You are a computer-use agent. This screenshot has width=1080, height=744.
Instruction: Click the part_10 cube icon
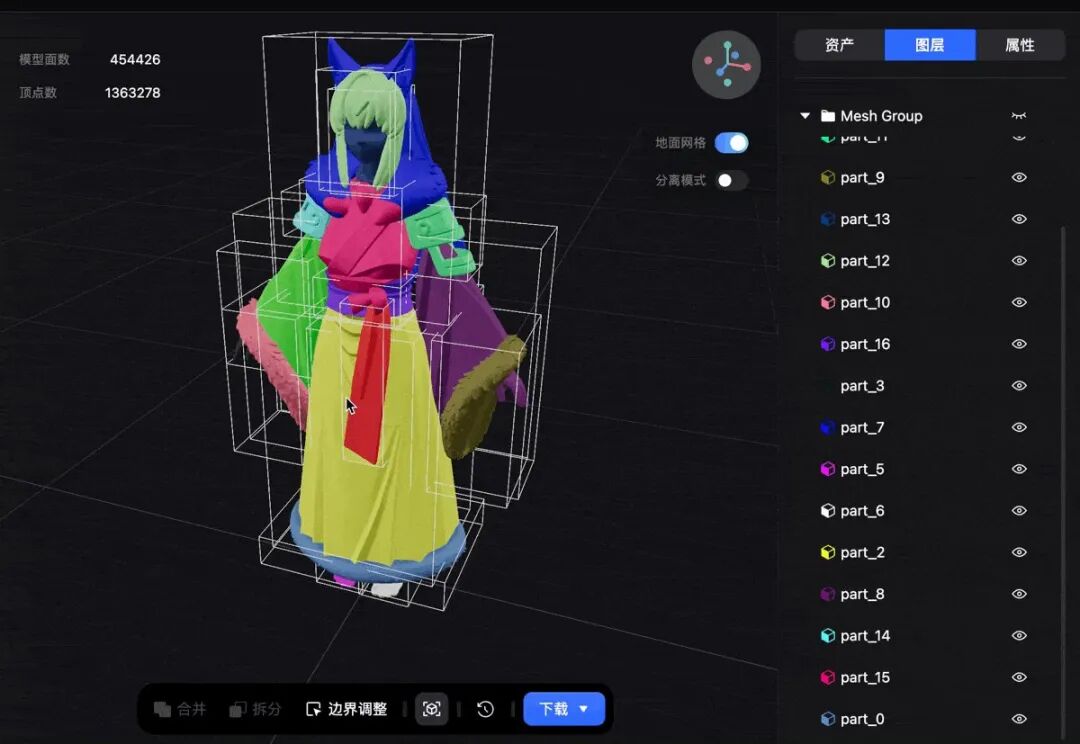tap(828, 302)
